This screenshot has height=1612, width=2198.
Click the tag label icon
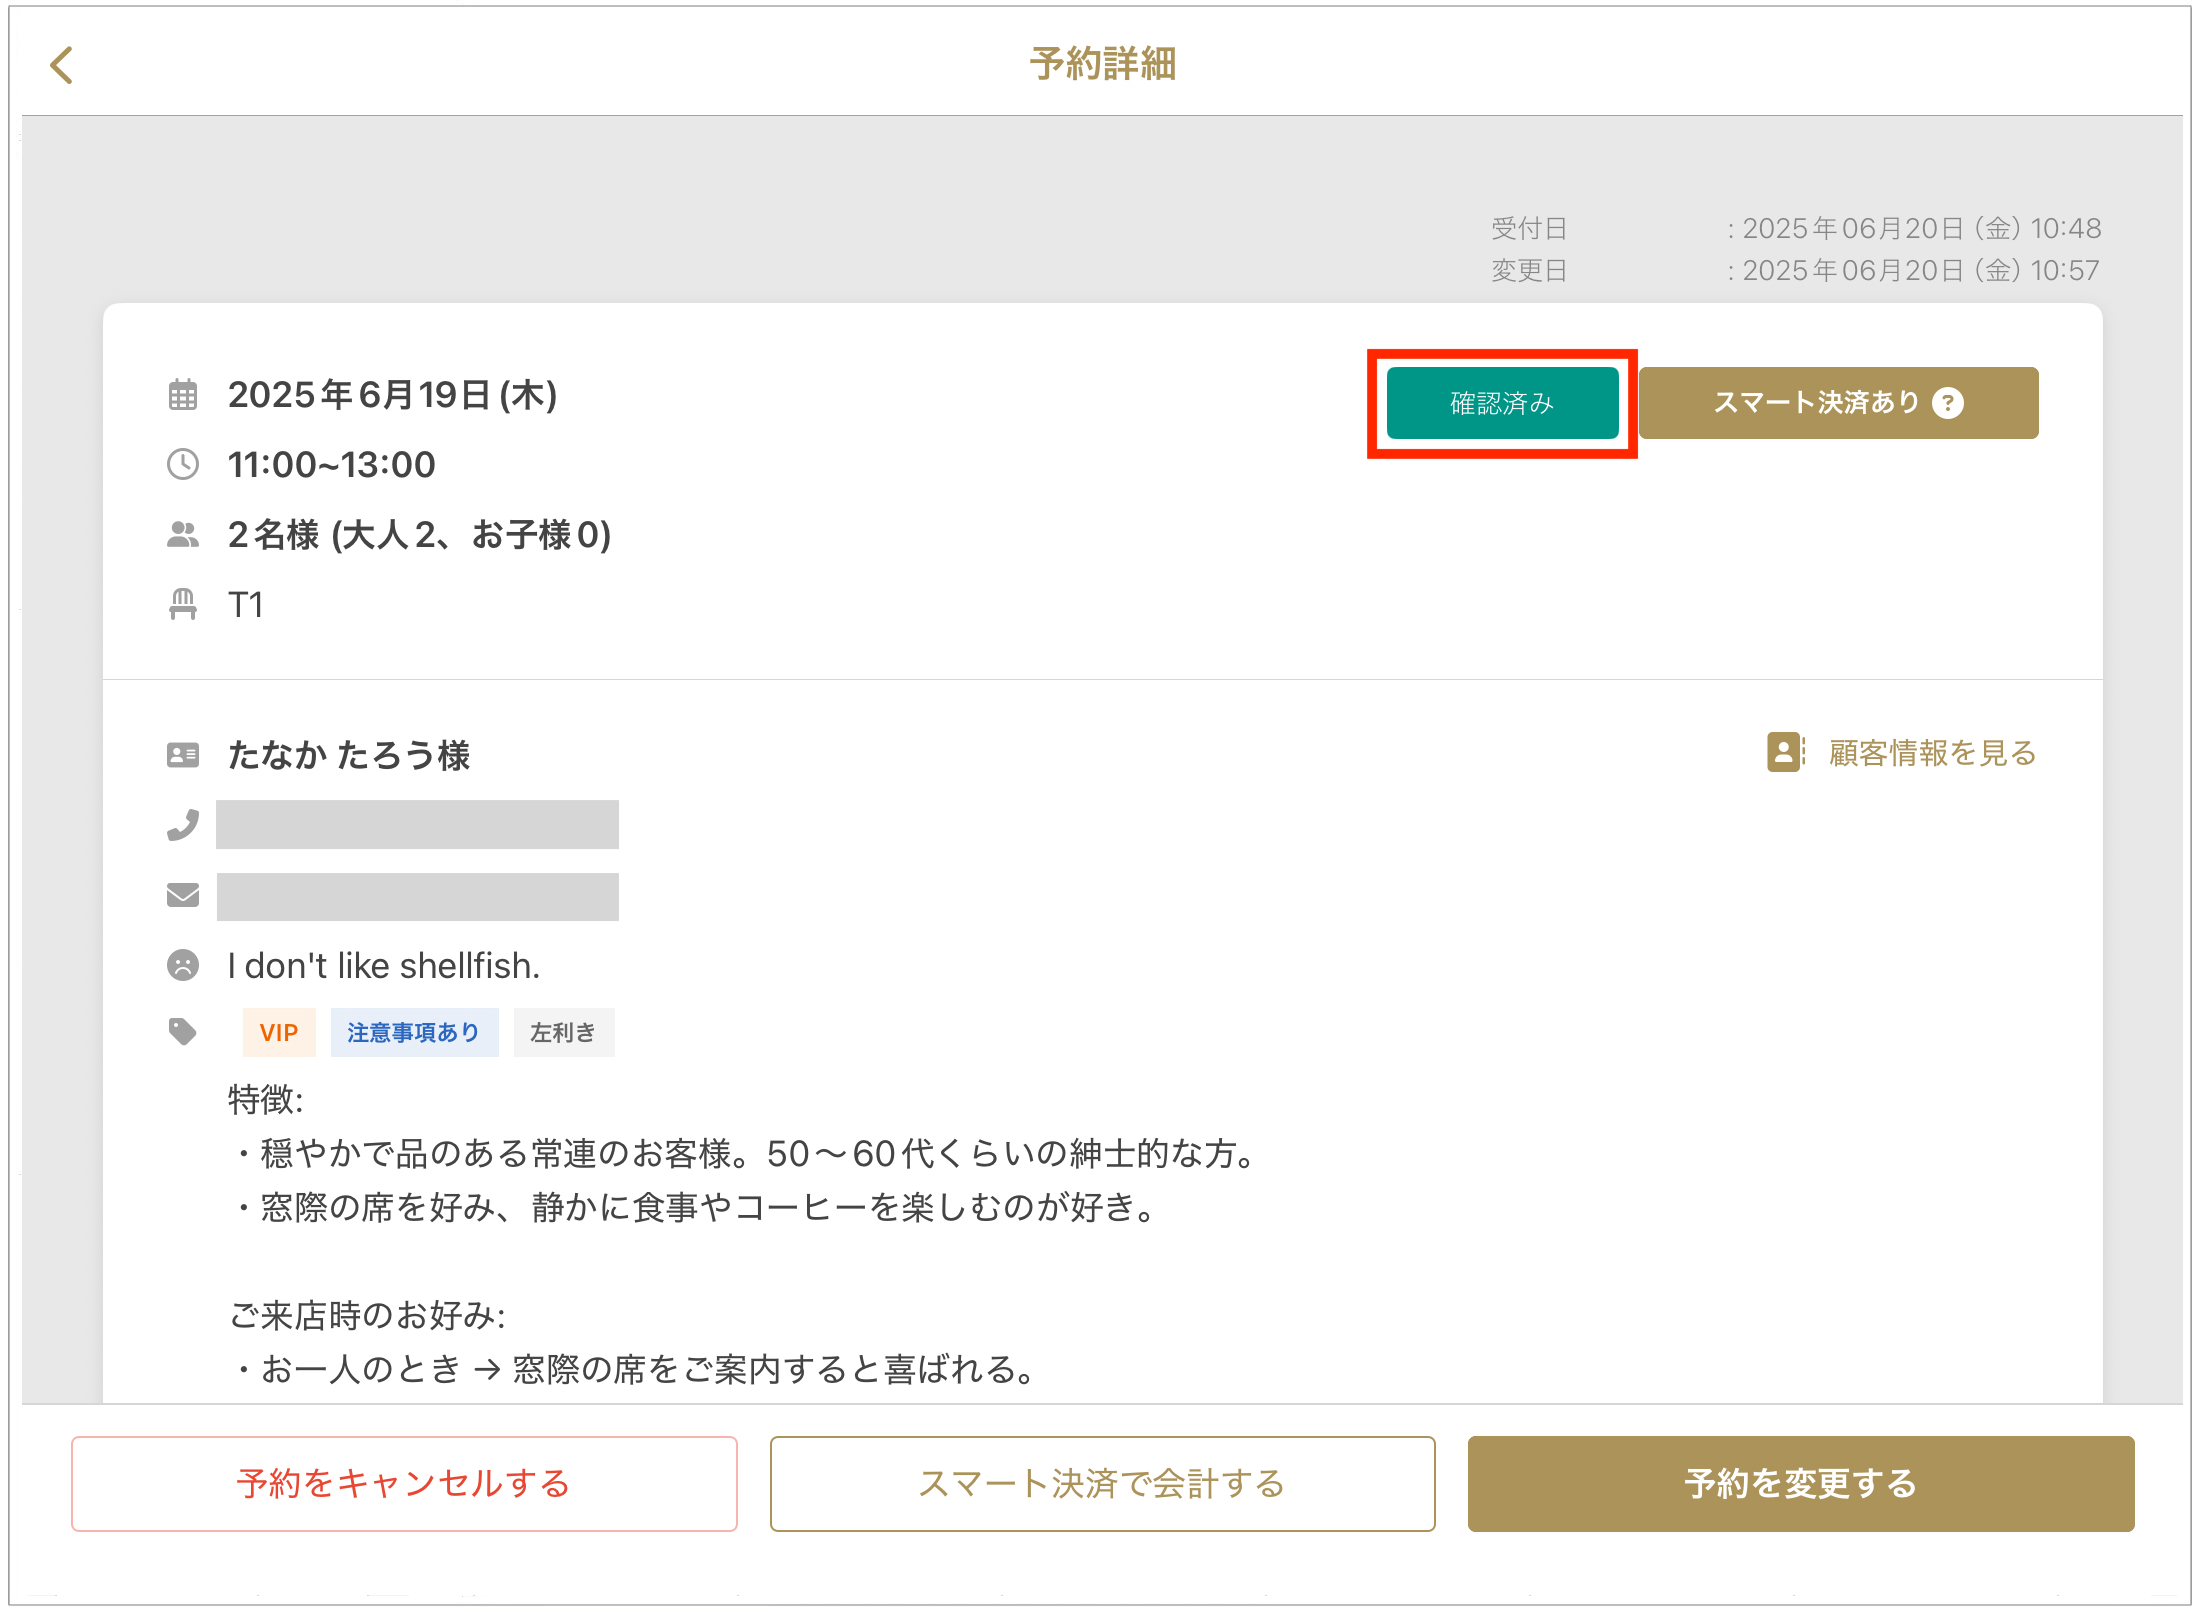pos(183,1031)
